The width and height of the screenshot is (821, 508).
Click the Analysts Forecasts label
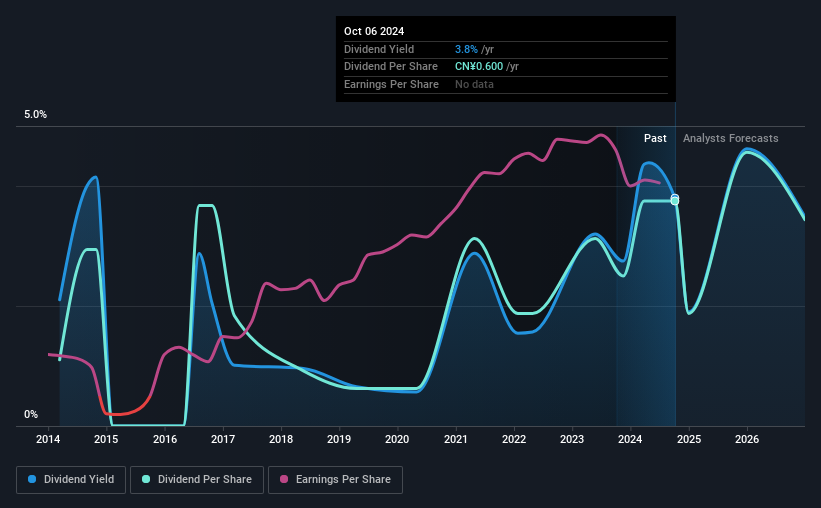pos(730,138)
